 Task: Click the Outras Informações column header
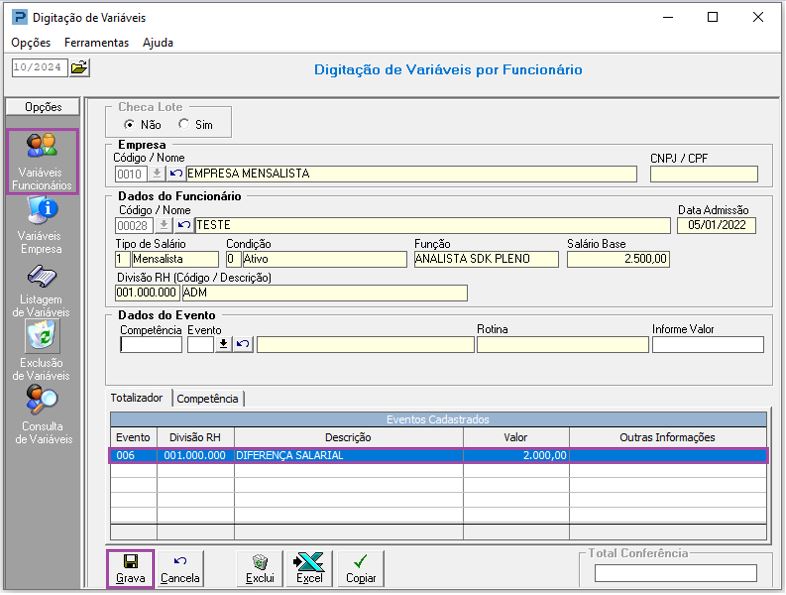pyautogui.click(x=668, y=437)
